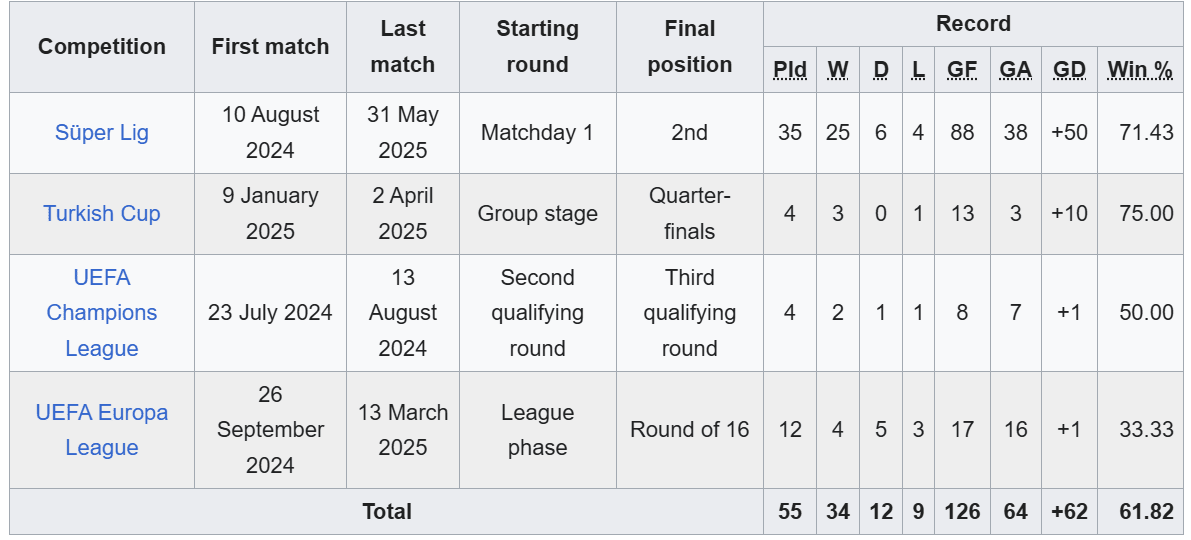
Task: Click the D column header abbreviation
Action: 881,70
